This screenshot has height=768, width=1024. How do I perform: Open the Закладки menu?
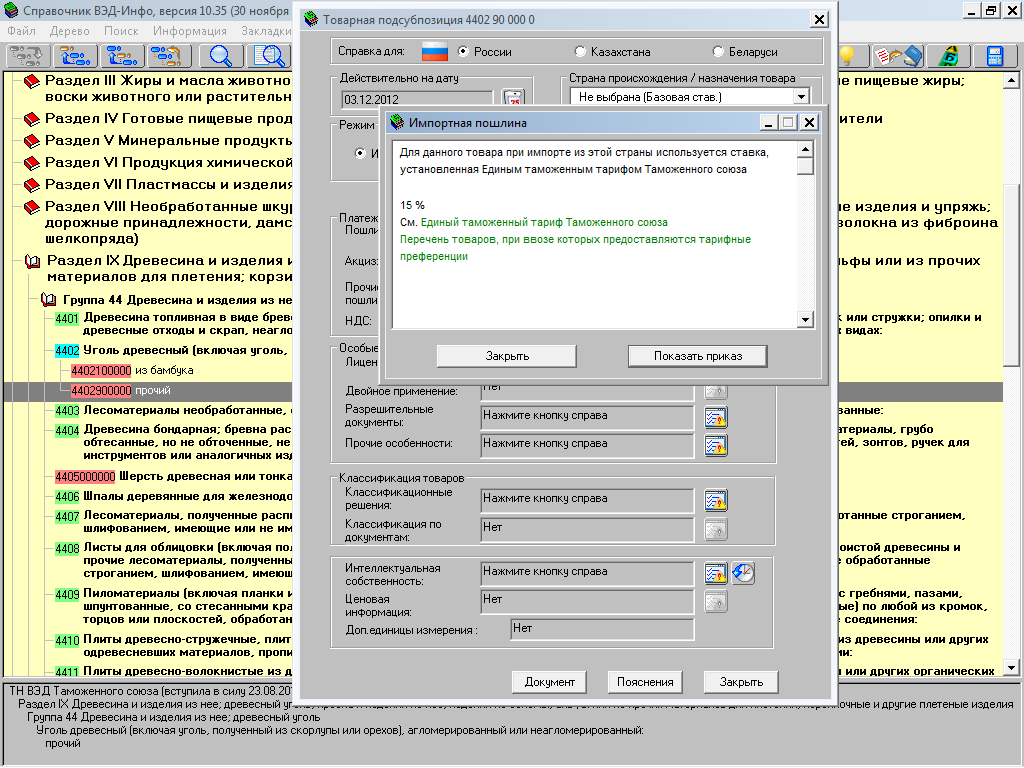coord(266,31)
